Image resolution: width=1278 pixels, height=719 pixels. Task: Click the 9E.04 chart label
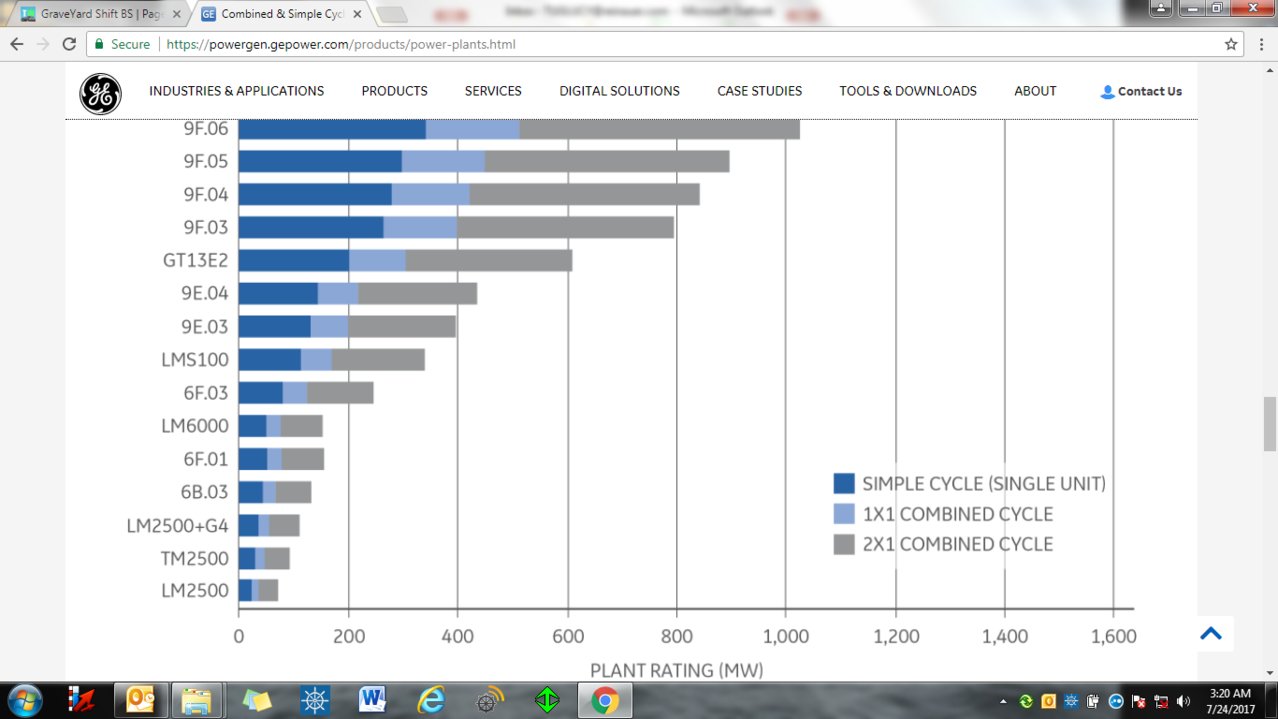coord(205,294)
